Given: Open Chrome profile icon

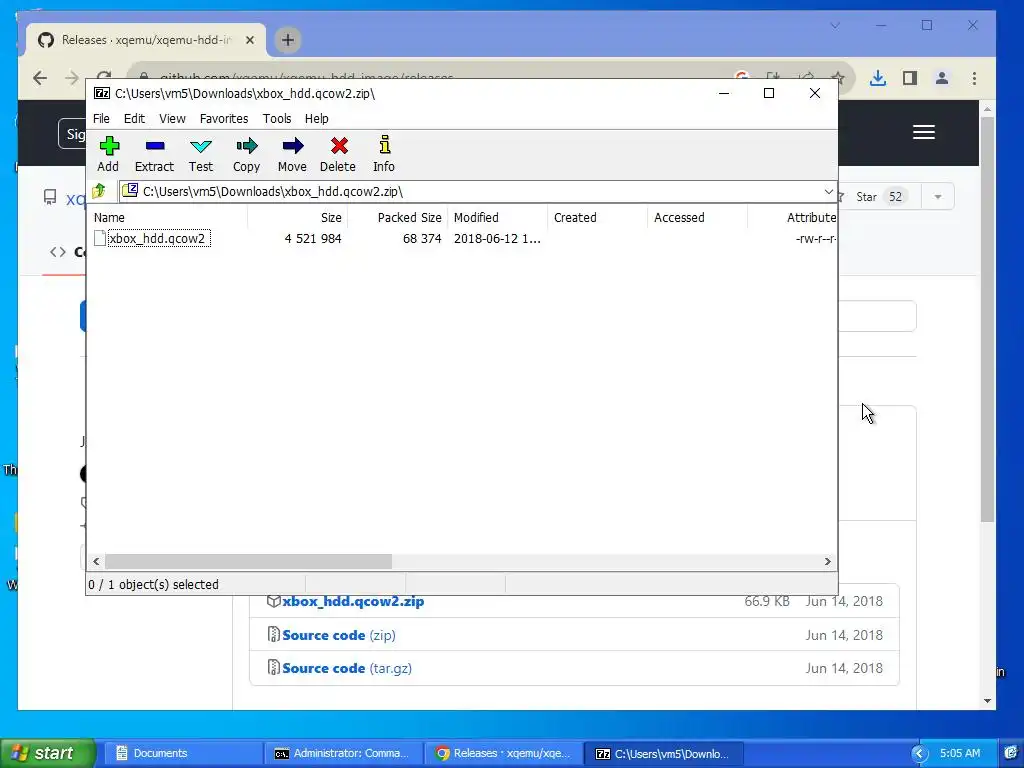Looking at the screenshot, I should point(942,78).
